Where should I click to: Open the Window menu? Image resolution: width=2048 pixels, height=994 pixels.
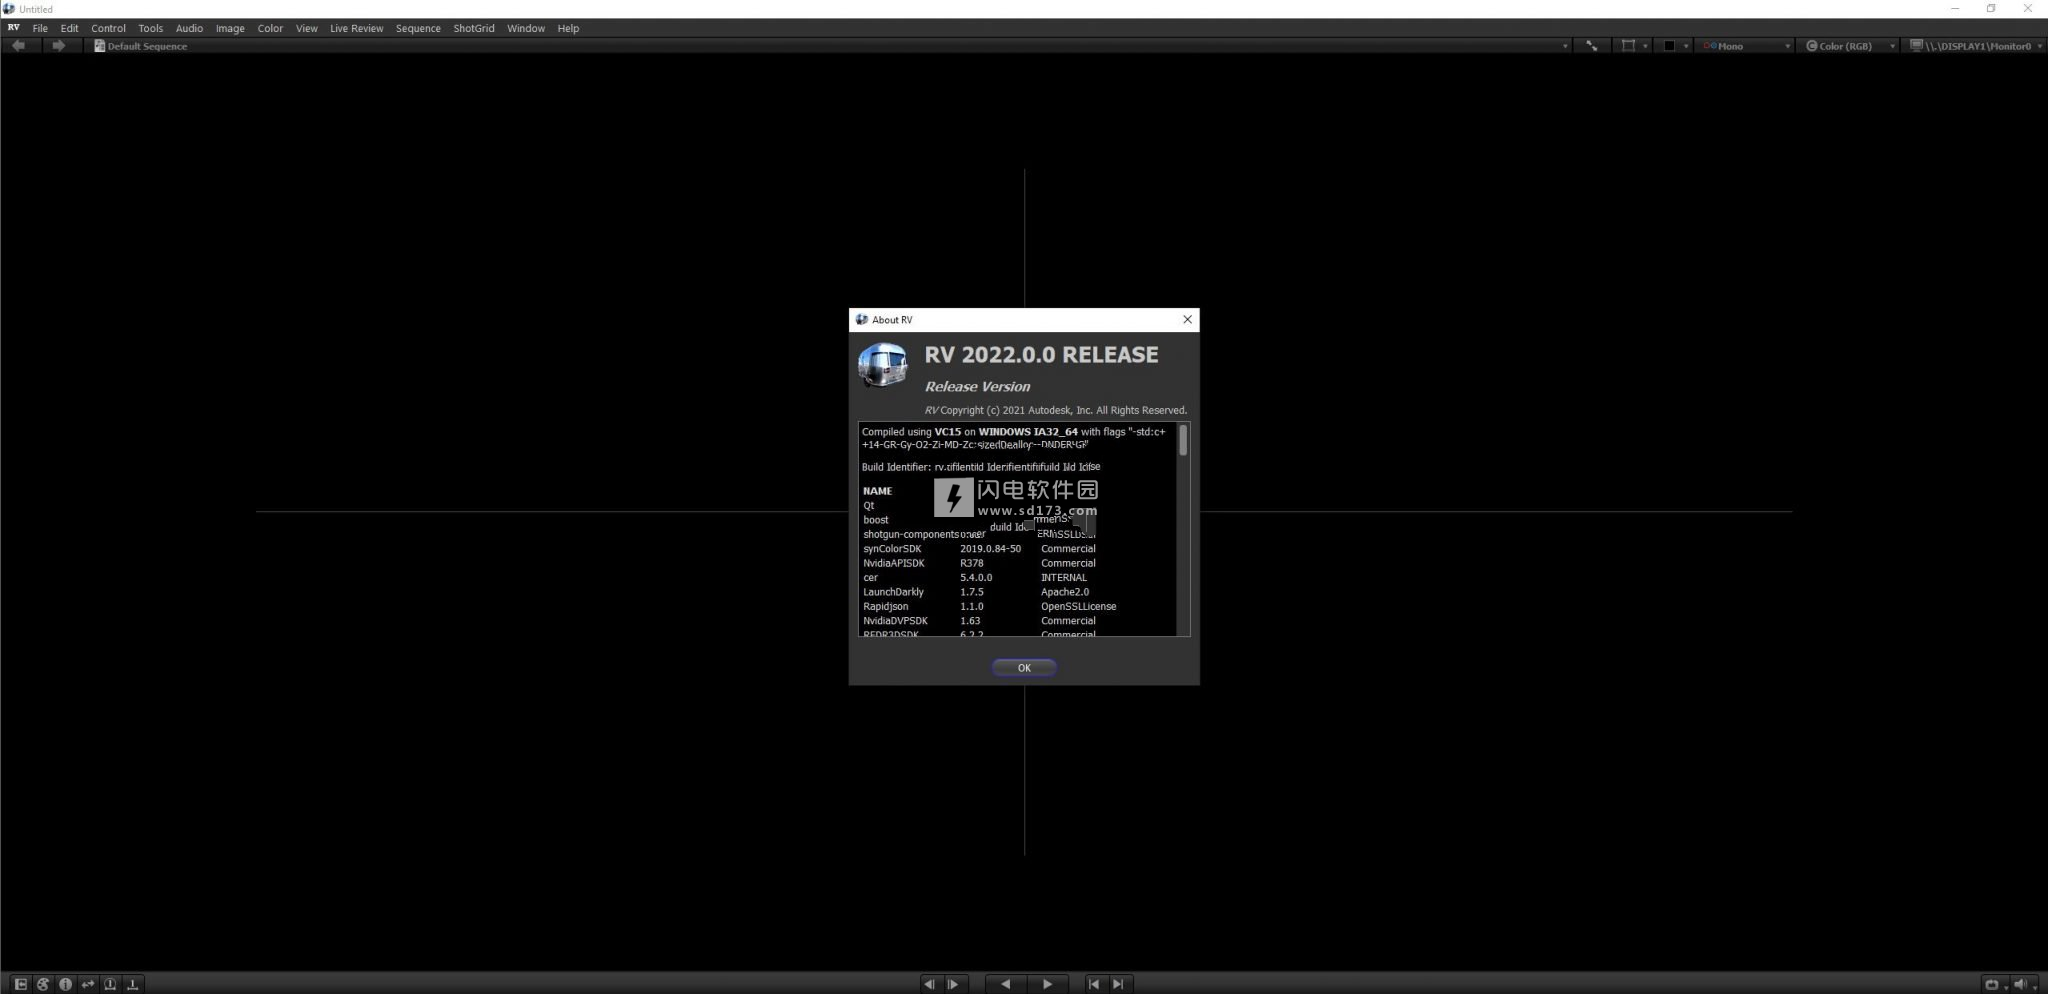pos(526,28)
